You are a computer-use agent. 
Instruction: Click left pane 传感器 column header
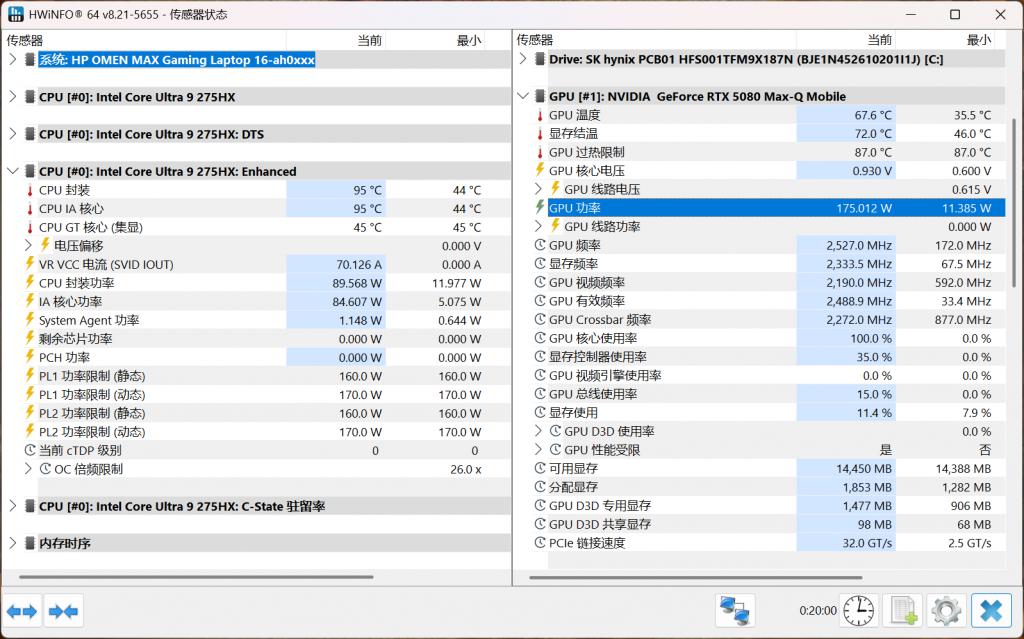[x=144, y=41]
